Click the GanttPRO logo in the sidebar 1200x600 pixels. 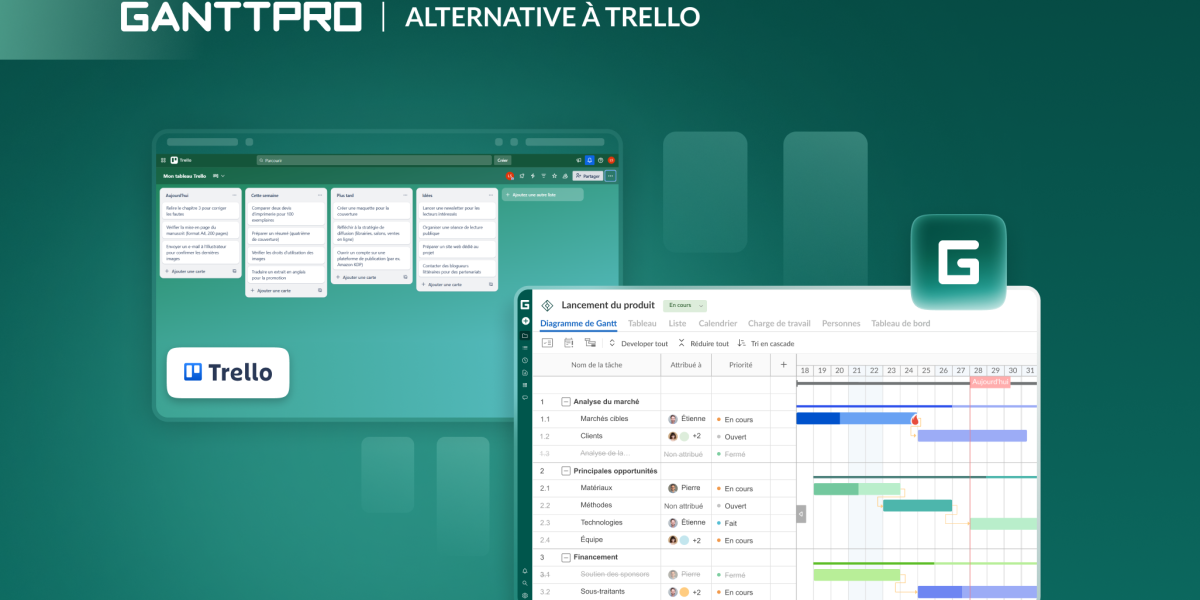tap(525, 305)
